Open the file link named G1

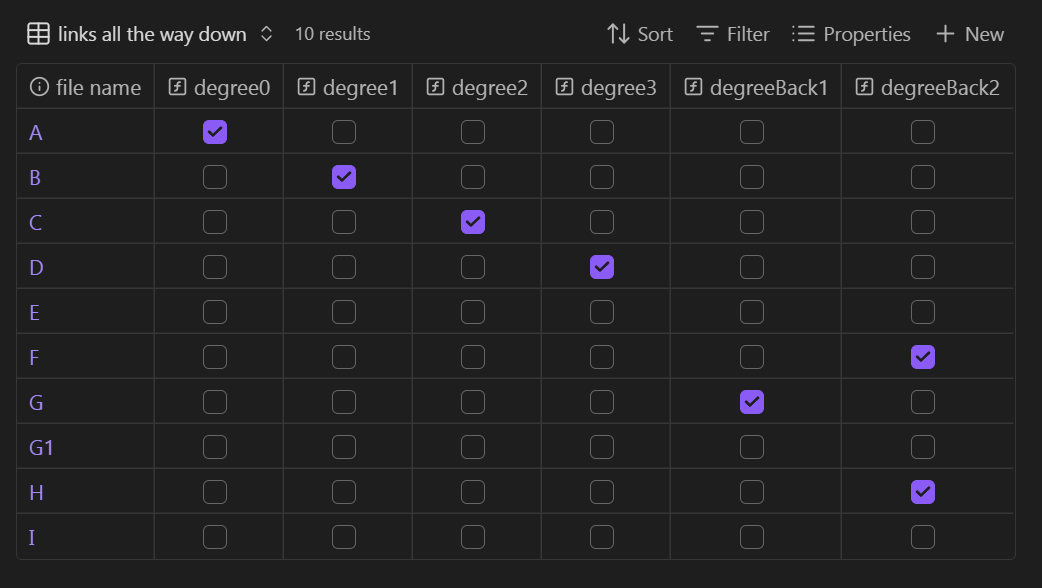[x=41, y=447]
